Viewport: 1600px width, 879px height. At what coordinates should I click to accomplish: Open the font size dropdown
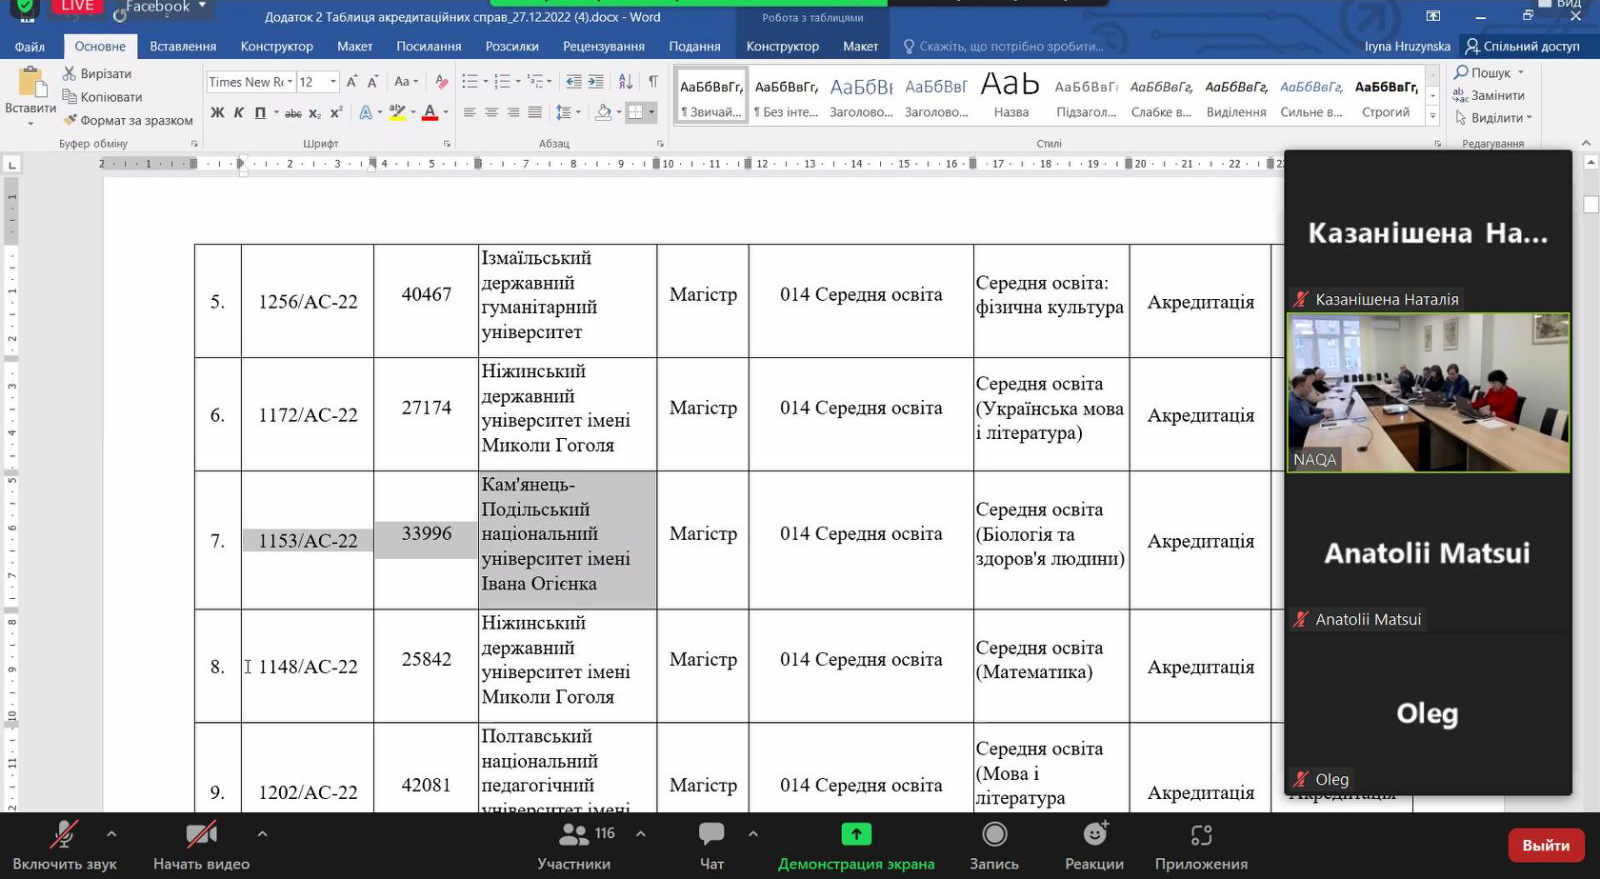333,82
